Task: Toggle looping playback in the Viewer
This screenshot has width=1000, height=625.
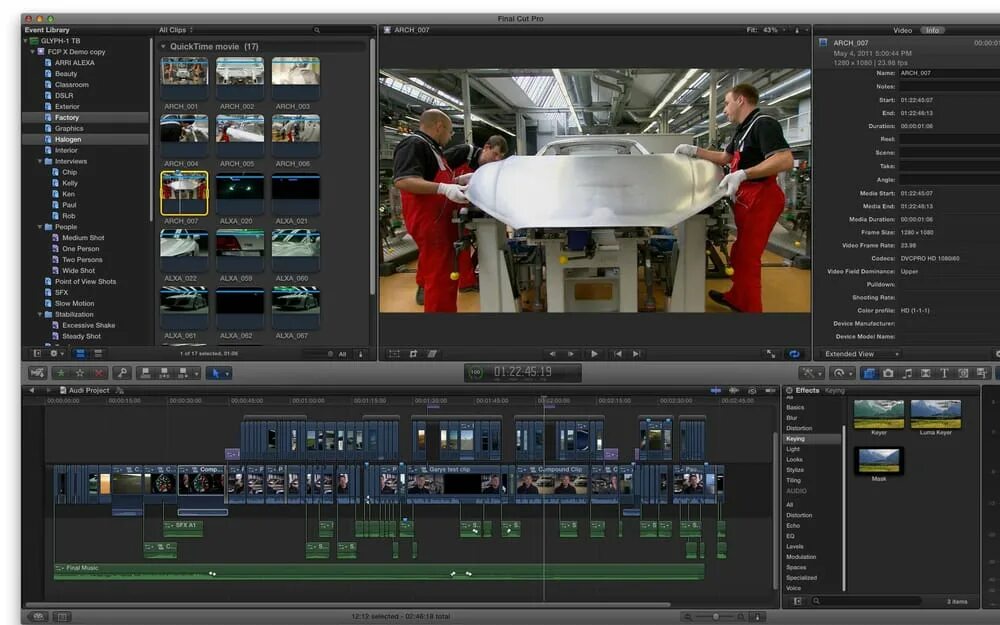Action: [795, 354]
